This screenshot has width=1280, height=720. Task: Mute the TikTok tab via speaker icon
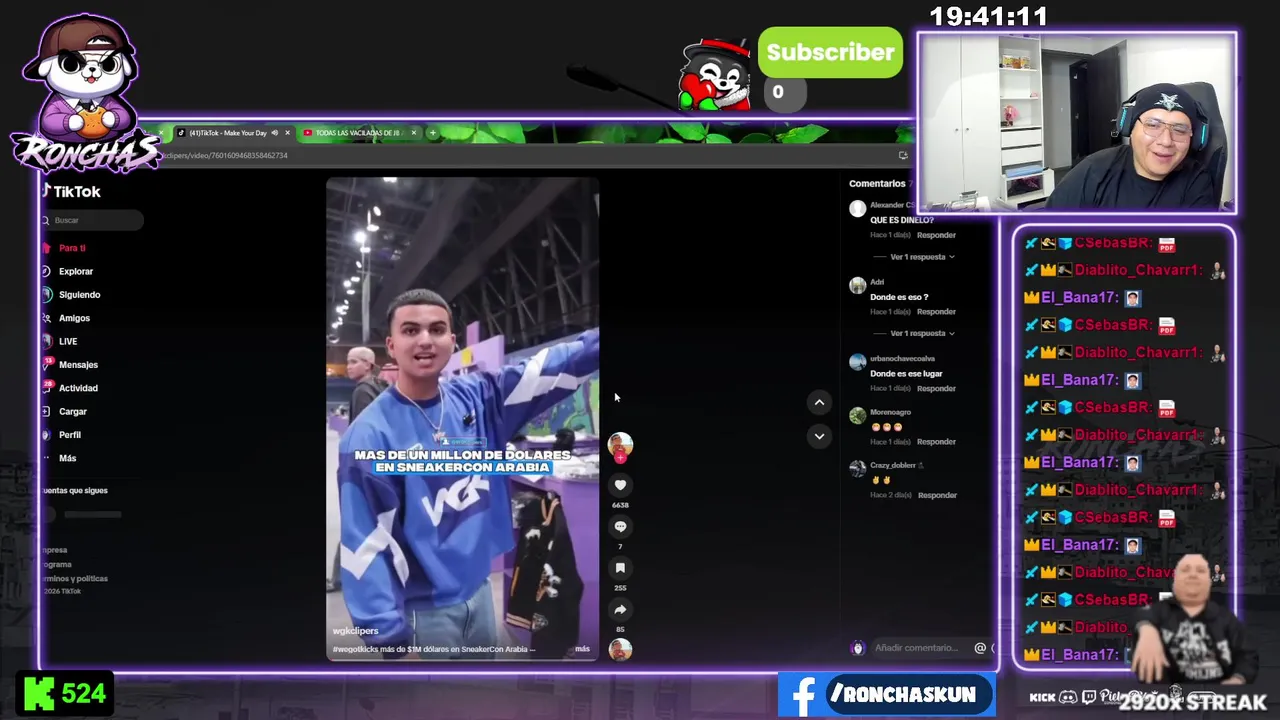274,133
